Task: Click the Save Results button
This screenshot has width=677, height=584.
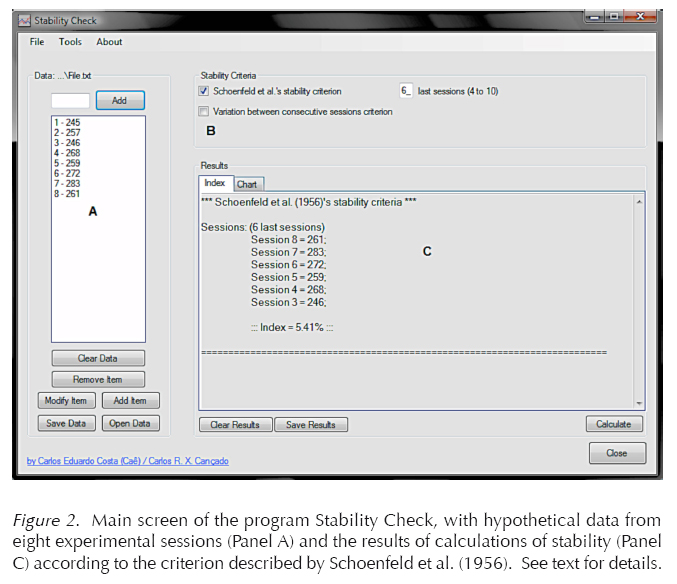Action: [x=311, y=425]
